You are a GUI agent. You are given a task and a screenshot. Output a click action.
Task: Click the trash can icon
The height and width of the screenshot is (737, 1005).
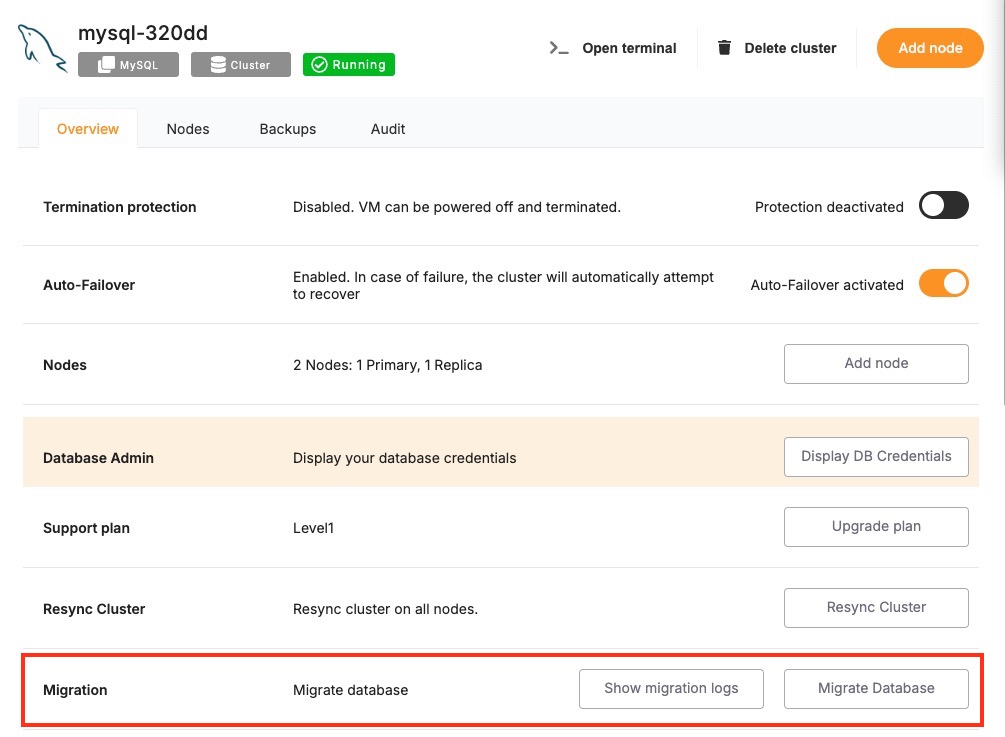725,48
